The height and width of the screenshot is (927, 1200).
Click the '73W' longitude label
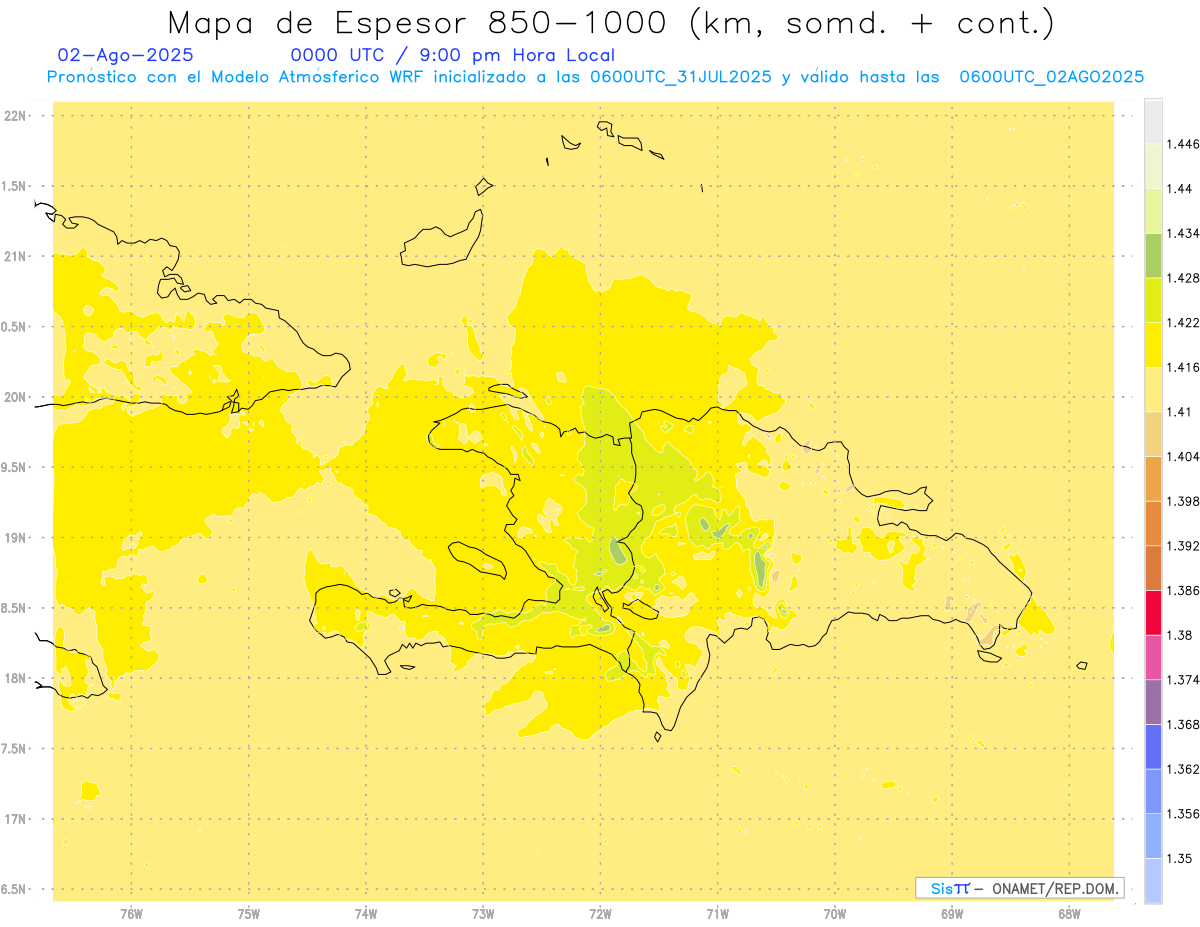click(483, 914)
